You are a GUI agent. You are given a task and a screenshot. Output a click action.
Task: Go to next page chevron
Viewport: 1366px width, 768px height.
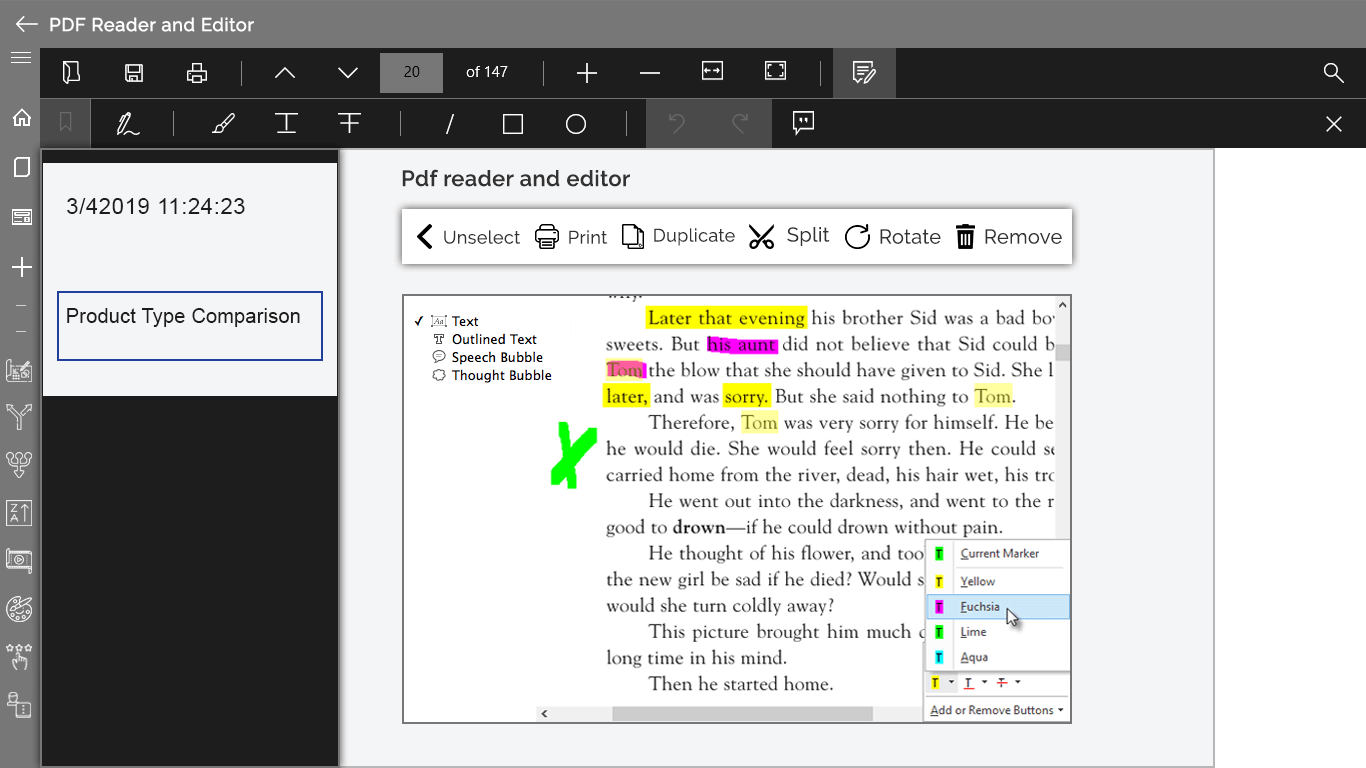pyautogui.click(x=348, y=72)
